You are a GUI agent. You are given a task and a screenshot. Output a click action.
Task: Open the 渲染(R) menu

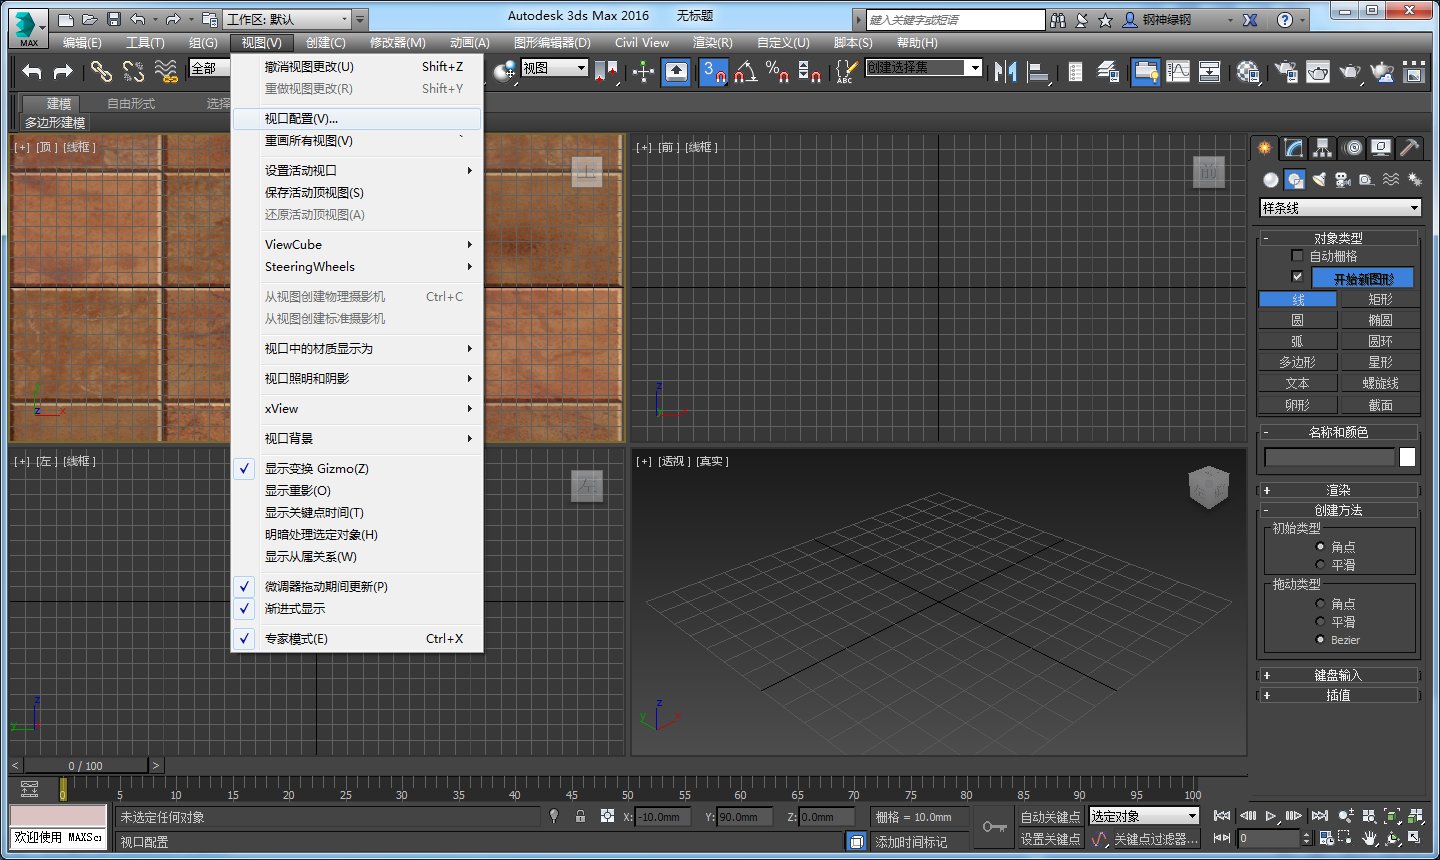(712, 43)
